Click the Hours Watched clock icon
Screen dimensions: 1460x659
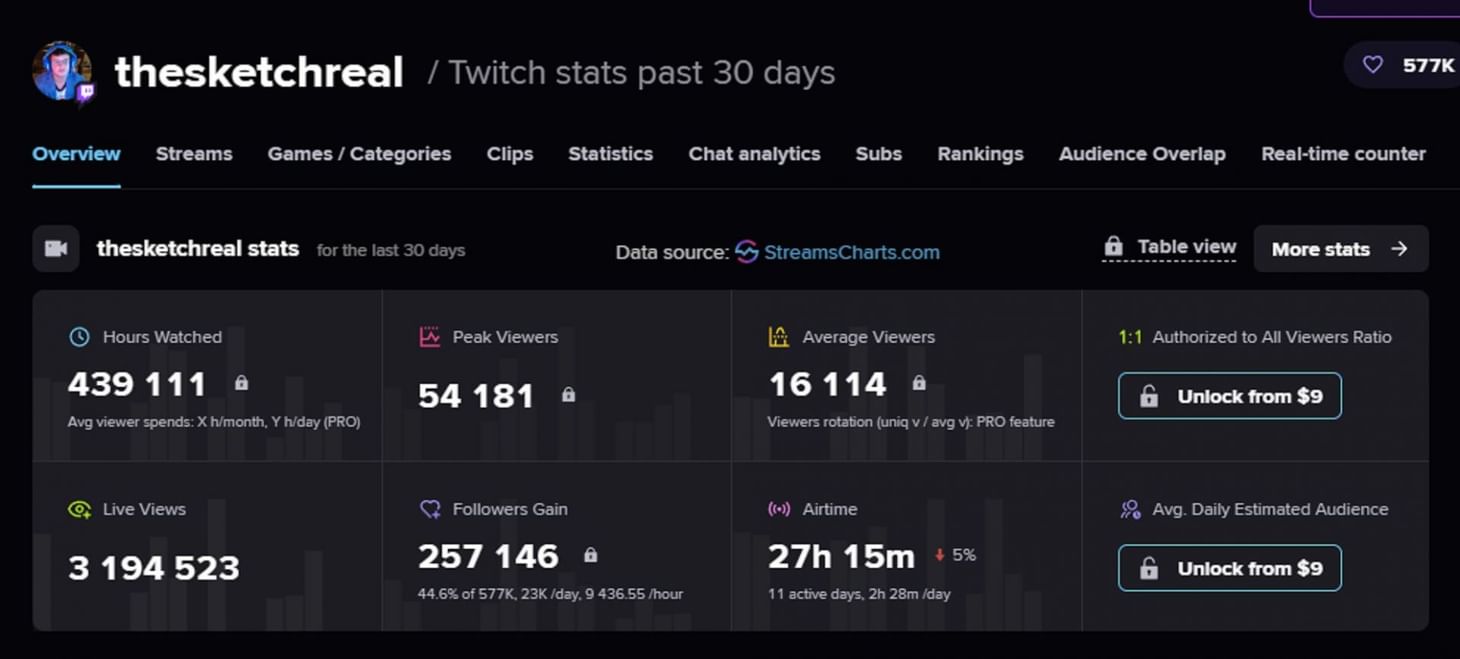coord(79,337)
